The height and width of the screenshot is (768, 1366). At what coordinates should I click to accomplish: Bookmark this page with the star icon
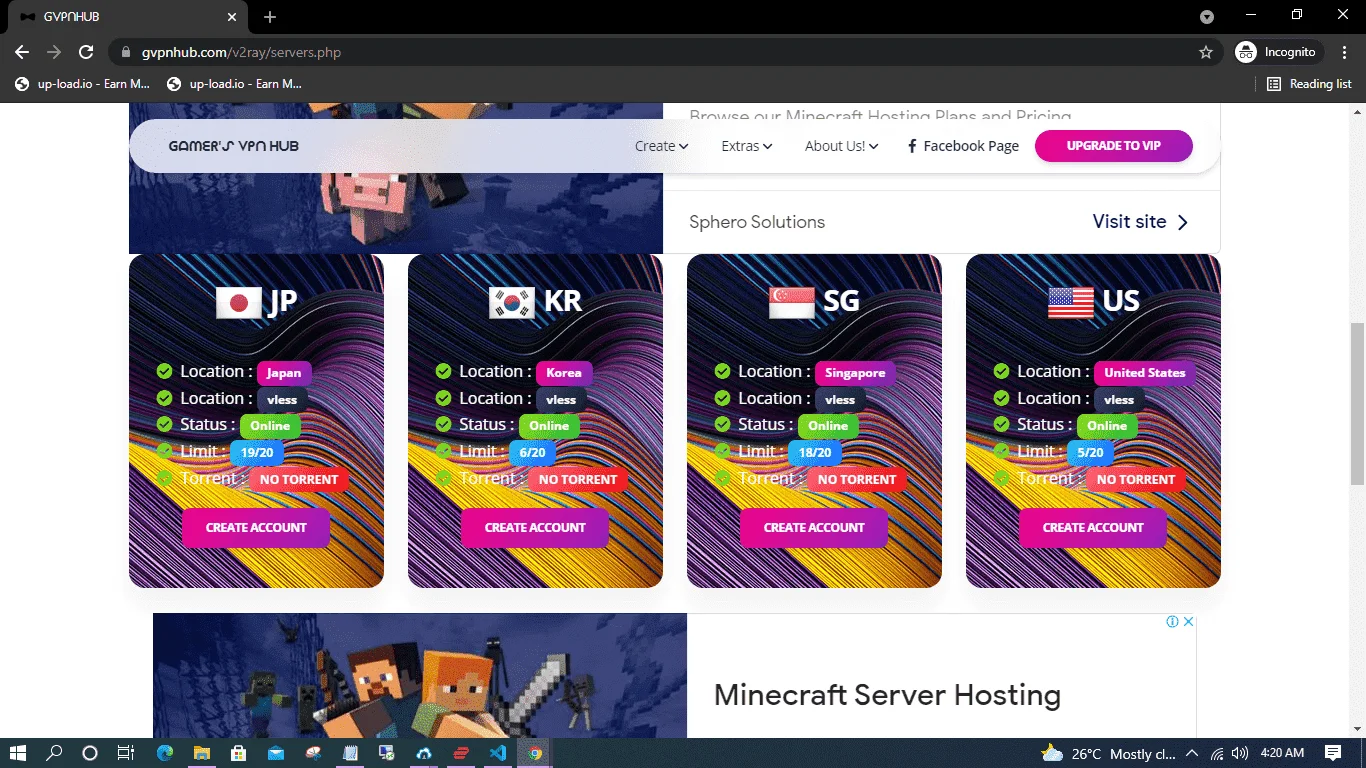pyautogui.click(x=1206, y=52)
